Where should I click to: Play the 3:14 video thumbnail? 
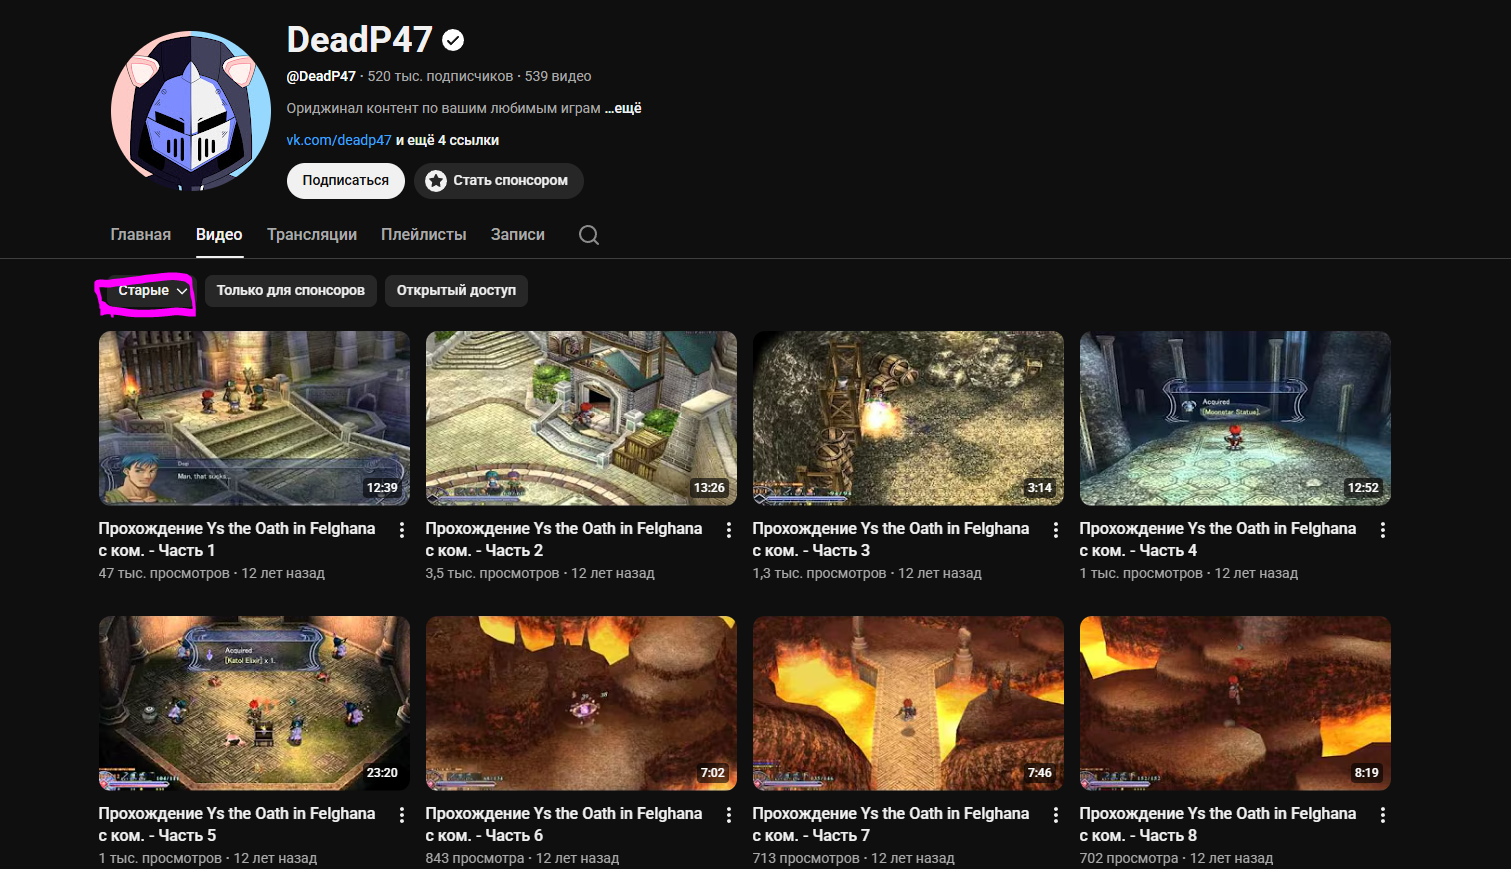click(908, 418)
